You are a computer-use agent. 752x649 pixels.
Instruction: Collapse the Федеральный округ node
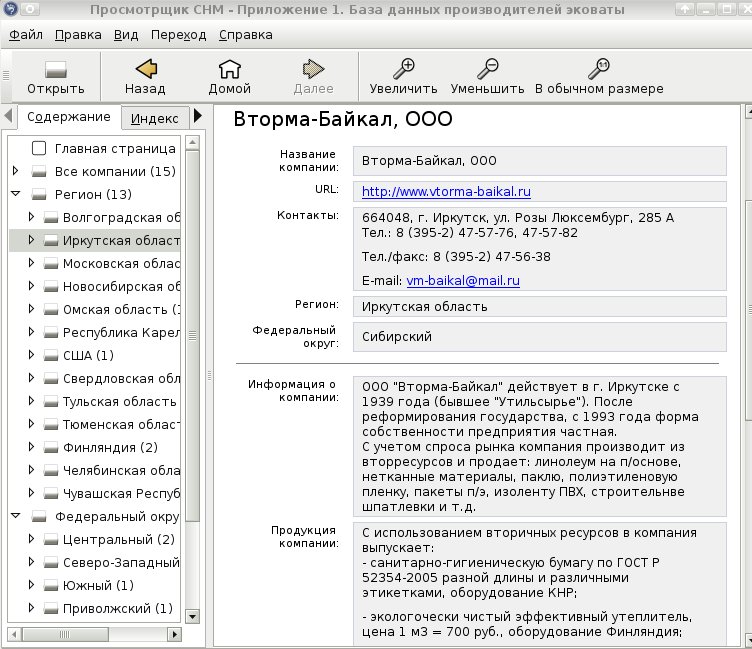[16, 516]
